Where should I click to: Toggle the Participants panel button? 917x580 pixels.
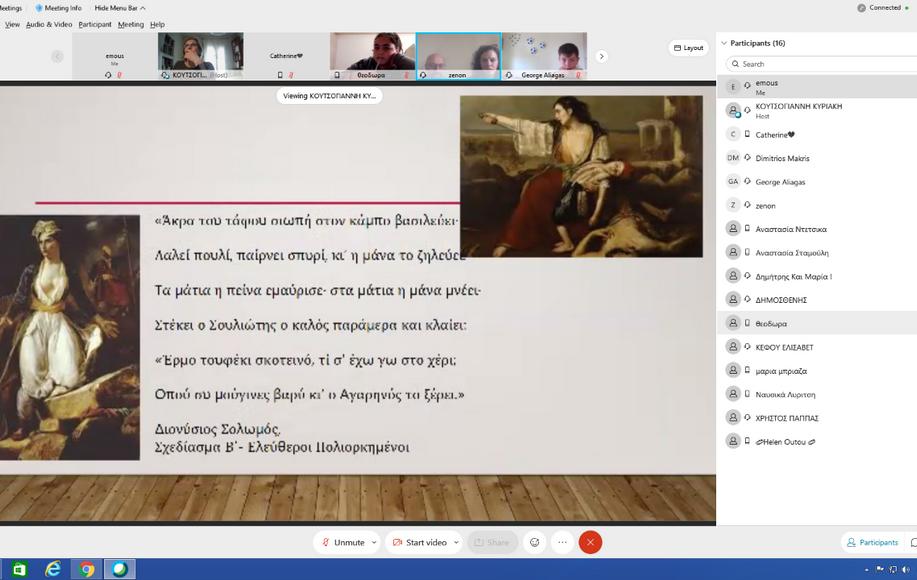click(873, 543)
